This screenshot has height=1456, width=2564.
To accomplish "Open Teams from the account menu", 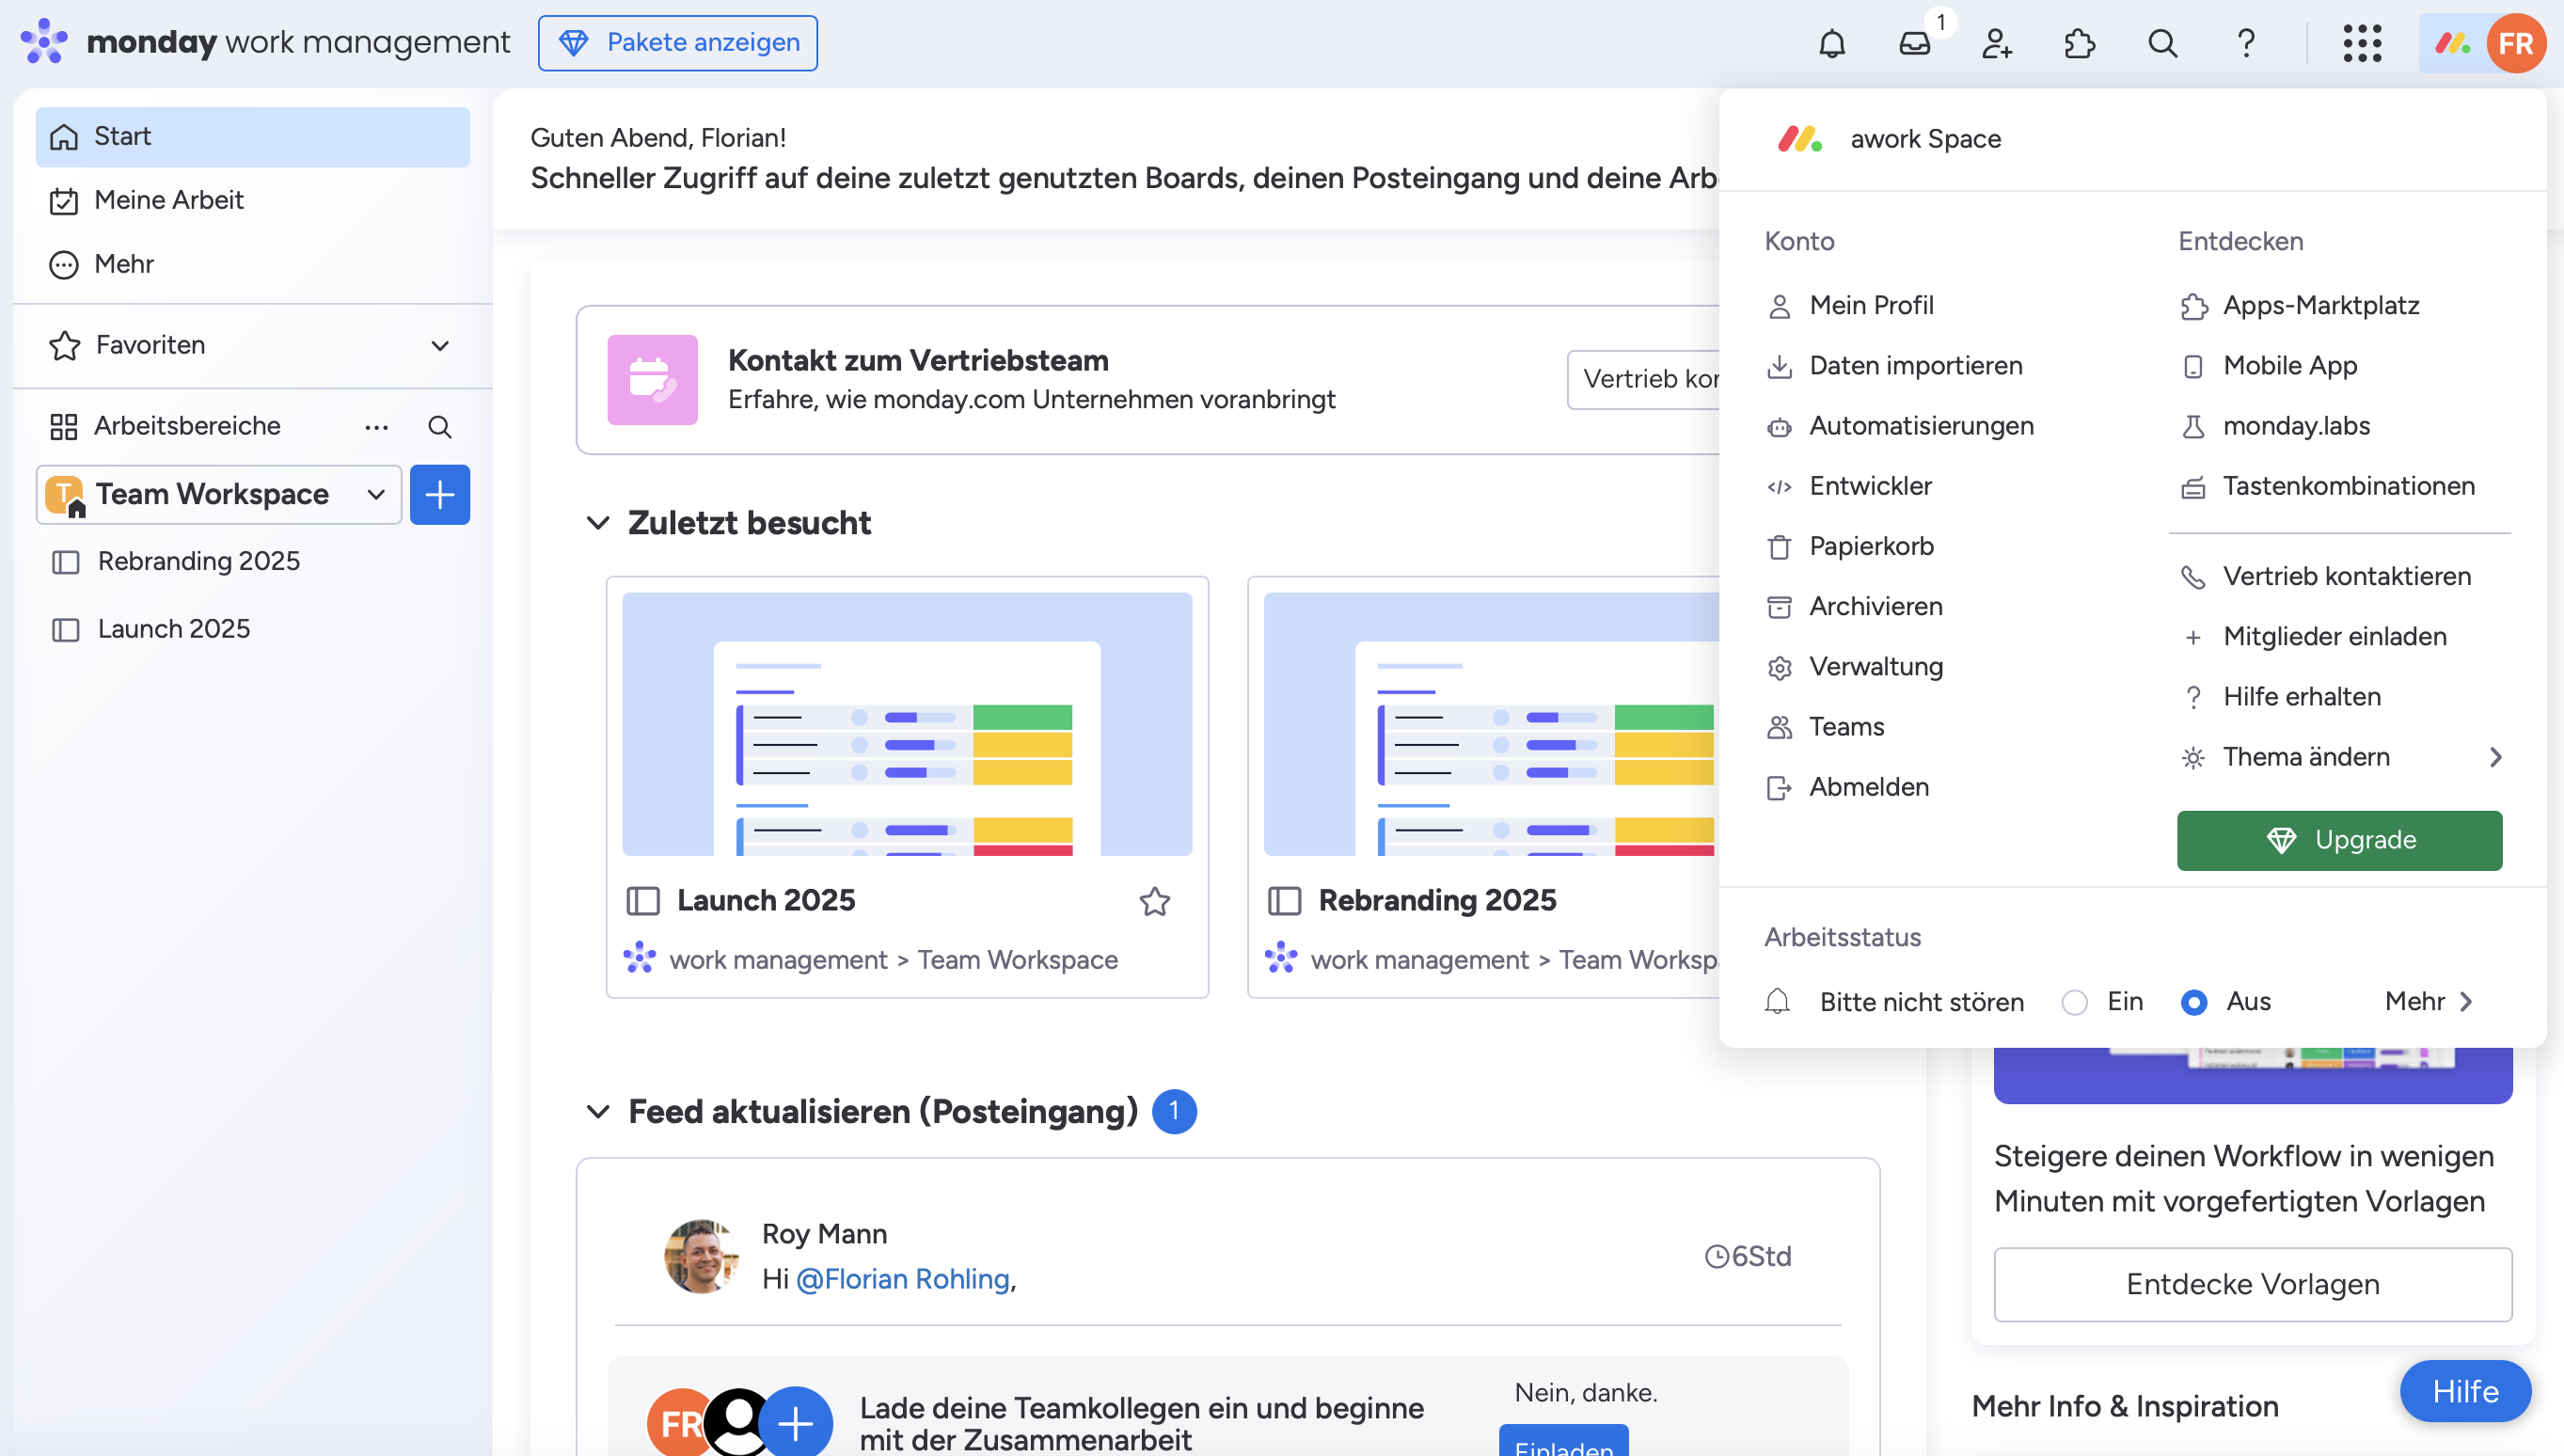I will (1826, 727).
